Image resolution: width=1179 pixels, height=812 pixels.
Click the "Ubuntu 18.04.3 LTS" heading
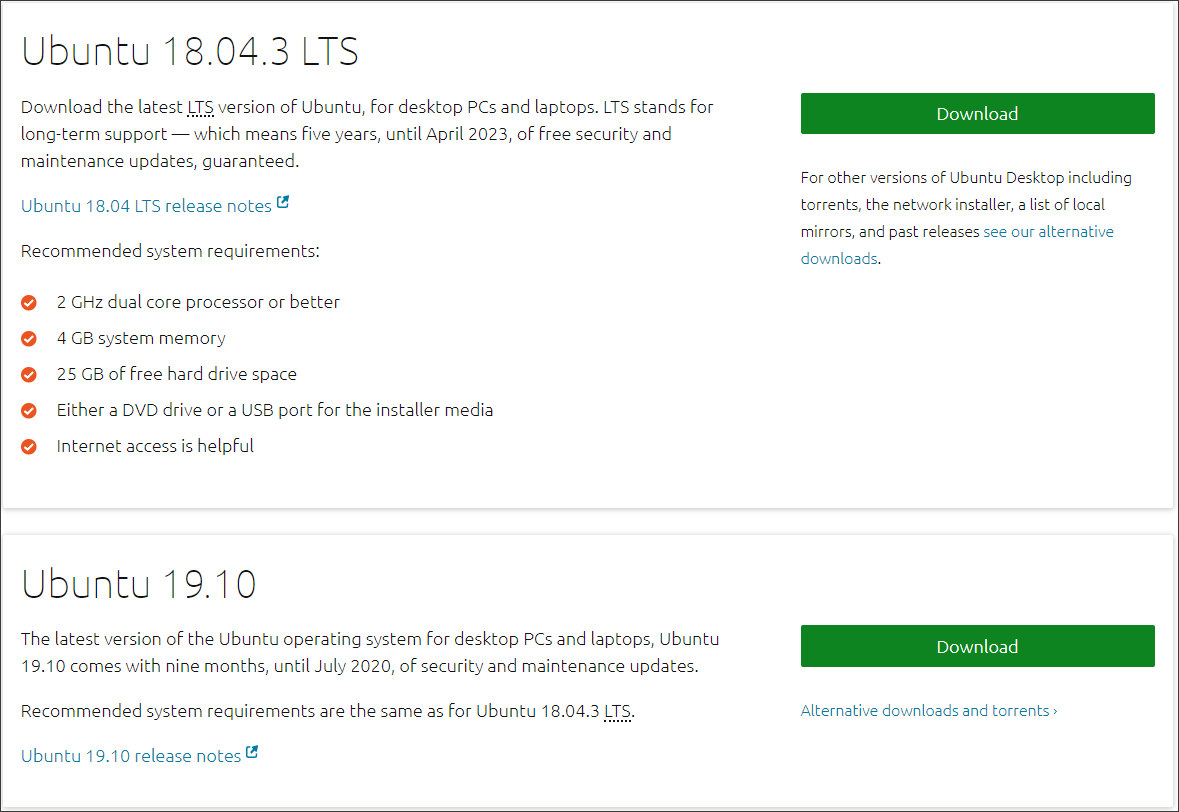(x=189, y=51)
